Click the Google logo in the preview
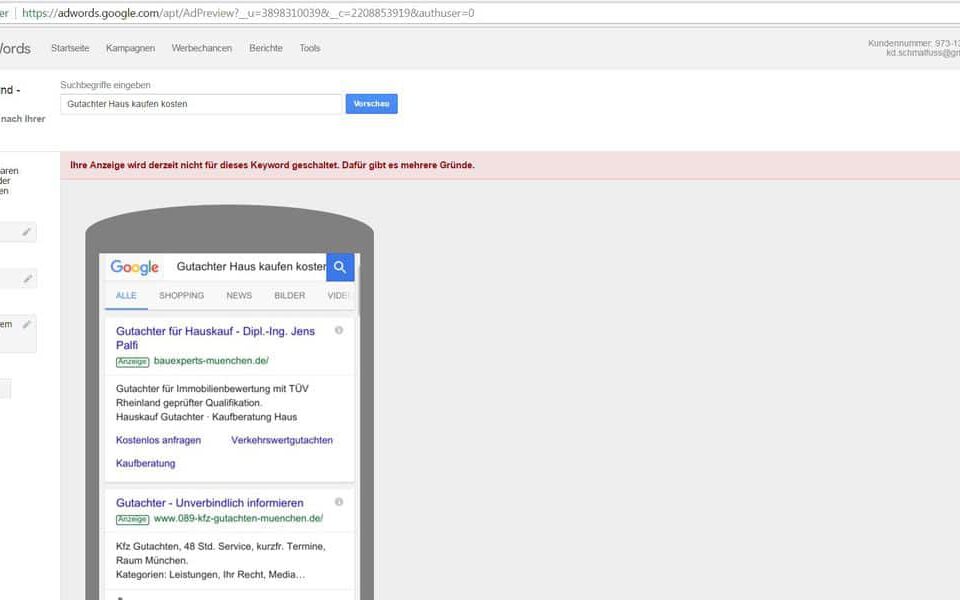 coord(135,268)
